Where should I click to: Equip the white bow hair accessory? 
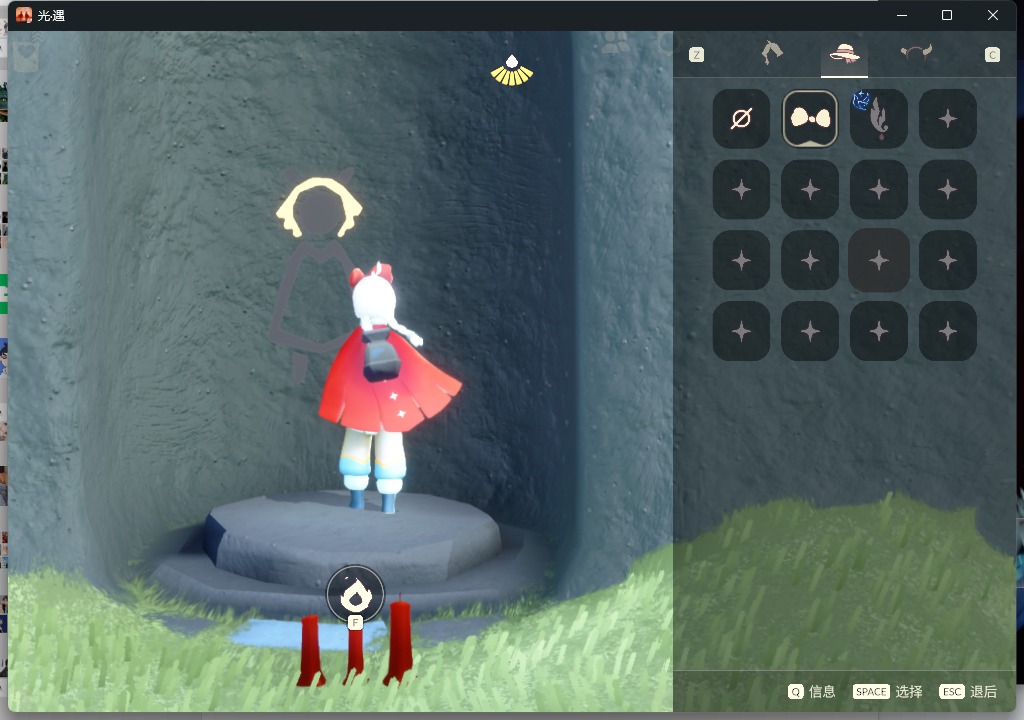(810, 119)
